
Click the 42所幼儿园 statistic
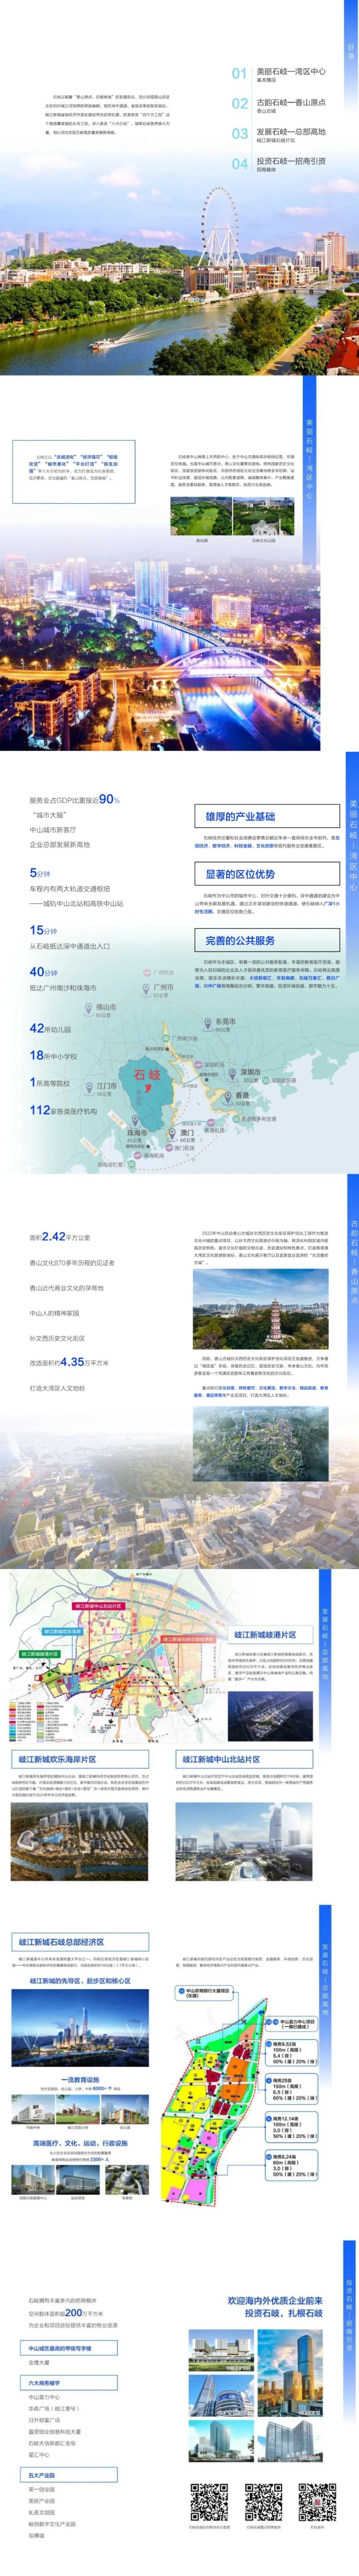(50, 1028)
